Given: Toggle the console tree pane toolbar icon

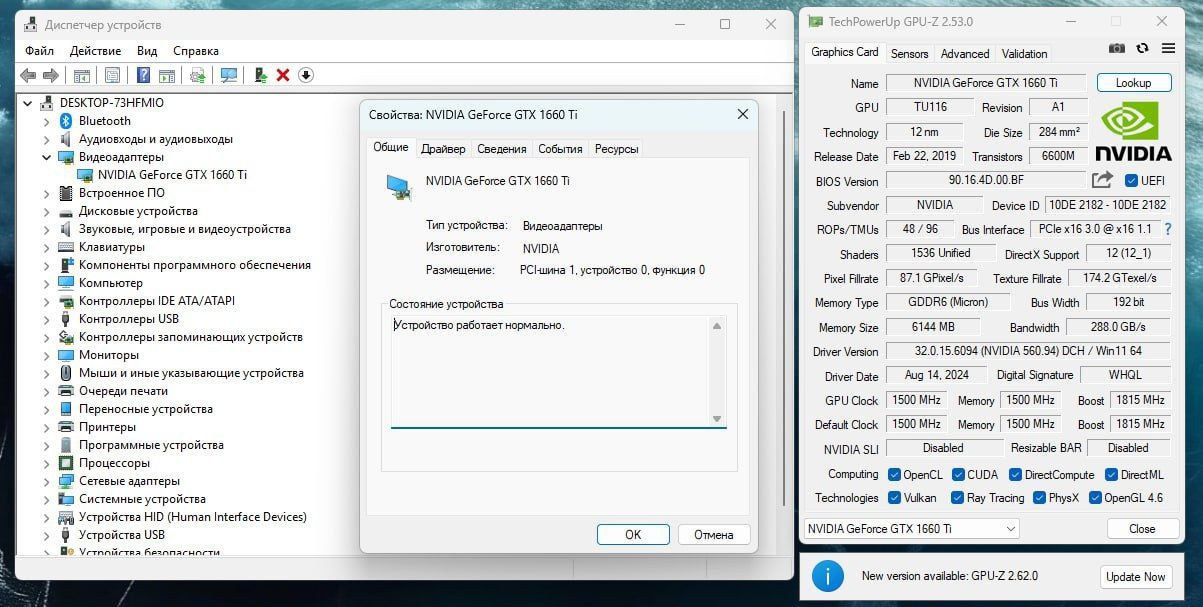Looking at the screenshot, I should [x=82, y=75].
